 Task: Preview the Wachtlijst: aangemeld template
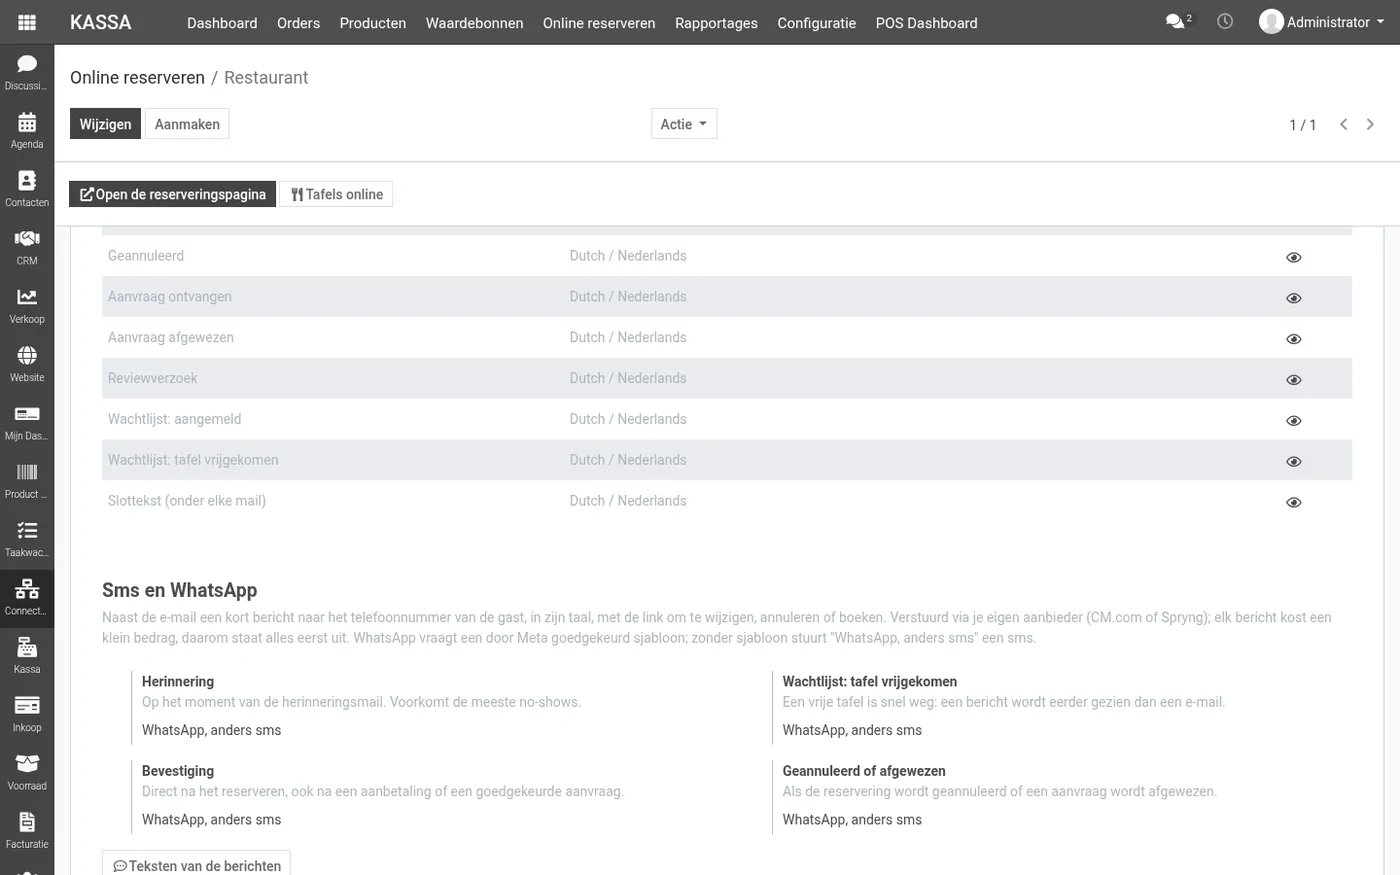tap(1293, 421)
